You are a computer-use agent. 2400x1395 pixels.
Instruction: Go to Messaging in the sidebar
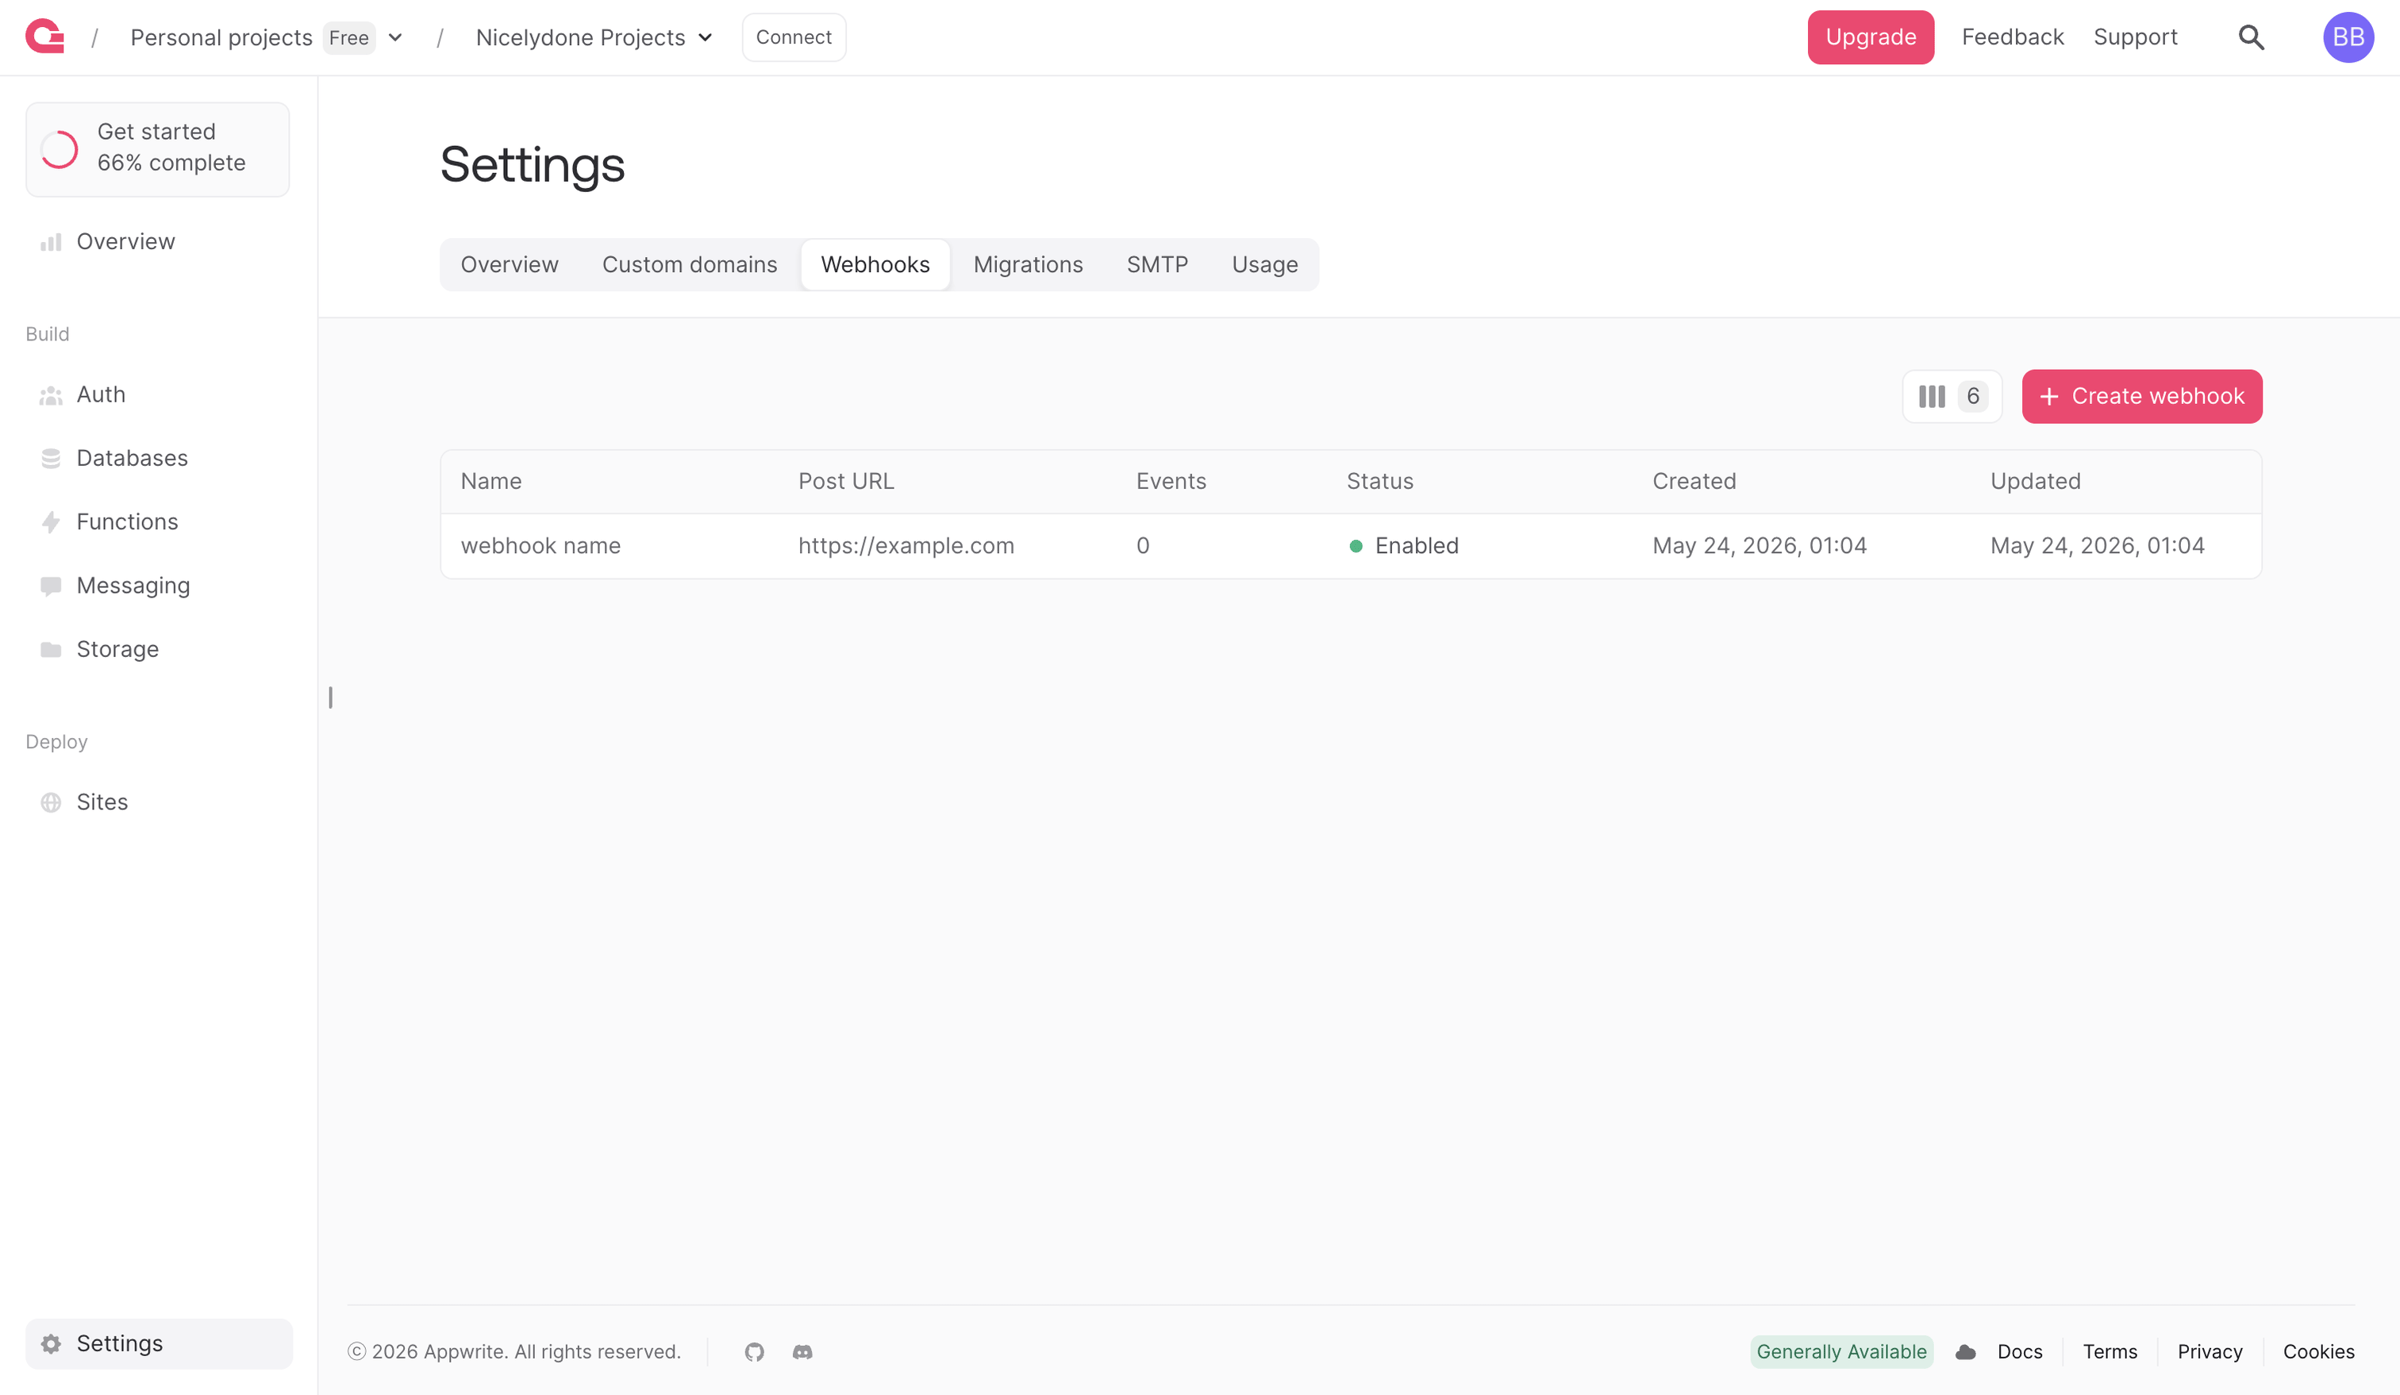158,586
